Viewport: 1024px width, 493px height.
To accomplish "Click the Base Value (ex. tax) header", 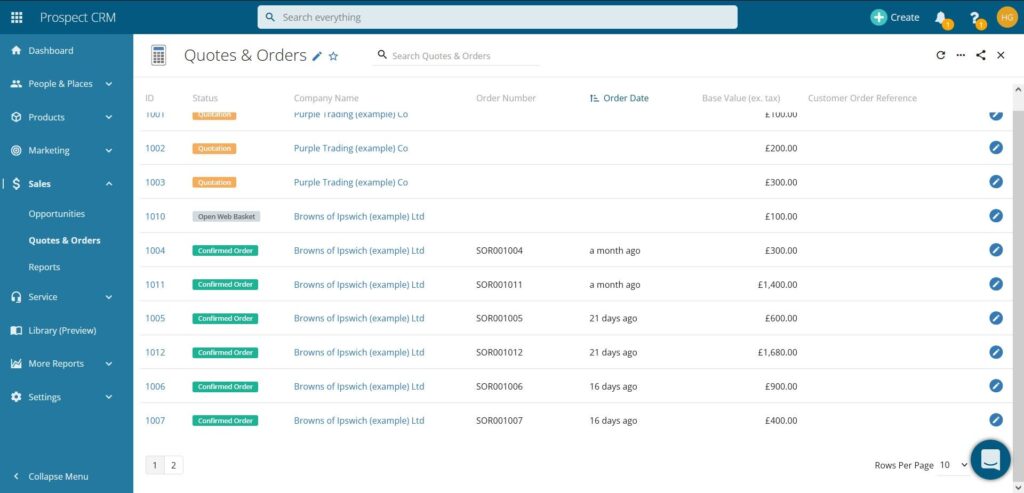I will (741, 99).
